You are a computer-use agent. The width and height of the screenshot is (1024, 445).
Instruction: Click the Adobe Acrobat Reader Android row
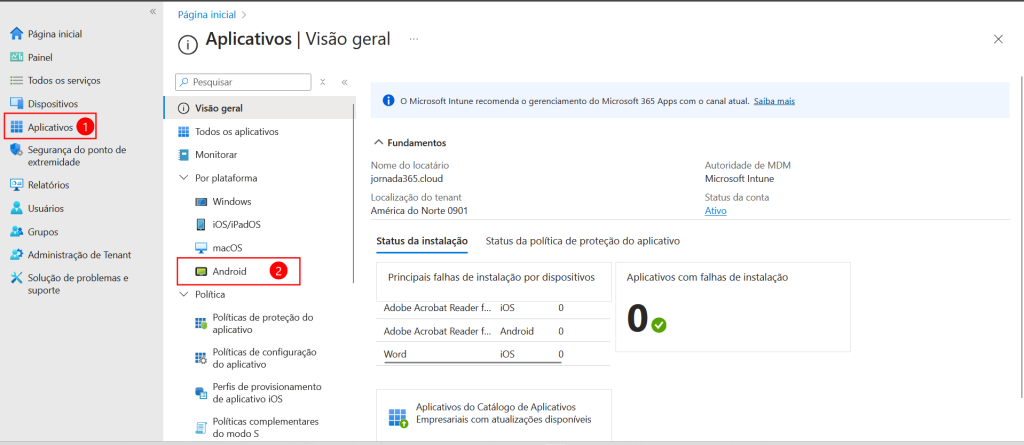(493, 331)
